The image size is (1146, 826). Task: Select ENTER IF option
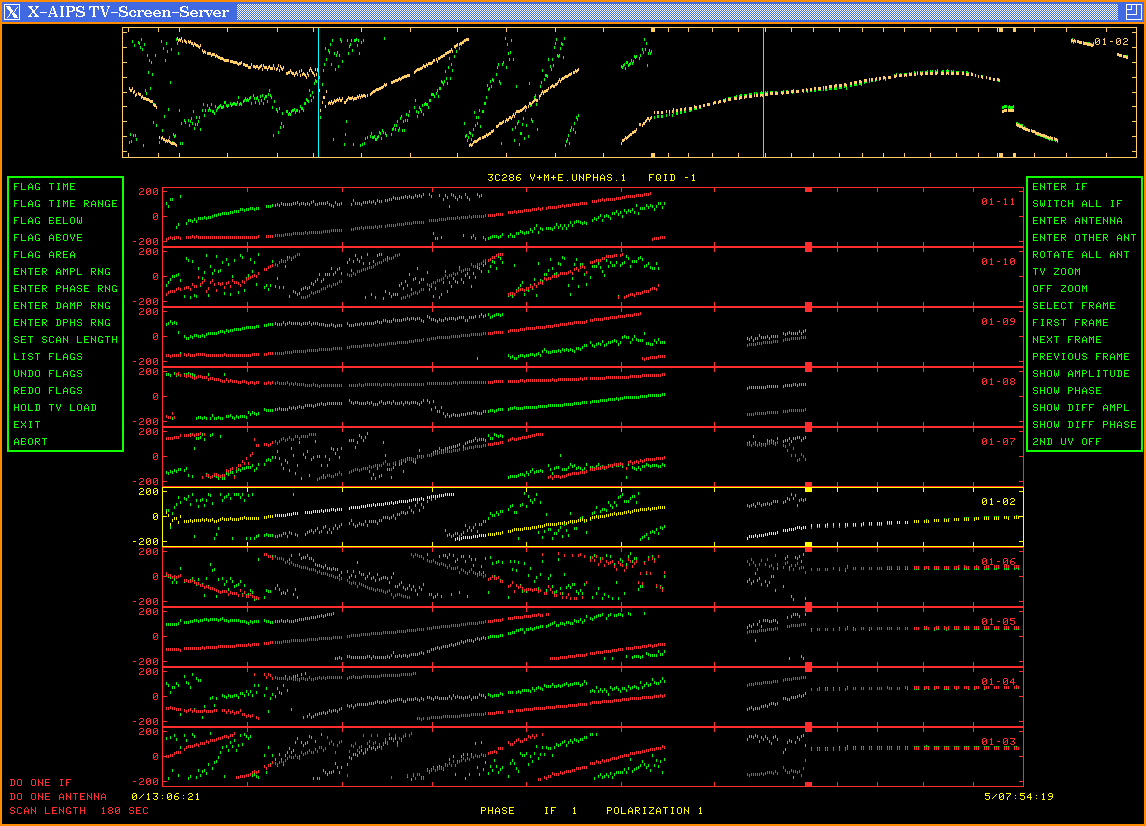coord(1060,187)
